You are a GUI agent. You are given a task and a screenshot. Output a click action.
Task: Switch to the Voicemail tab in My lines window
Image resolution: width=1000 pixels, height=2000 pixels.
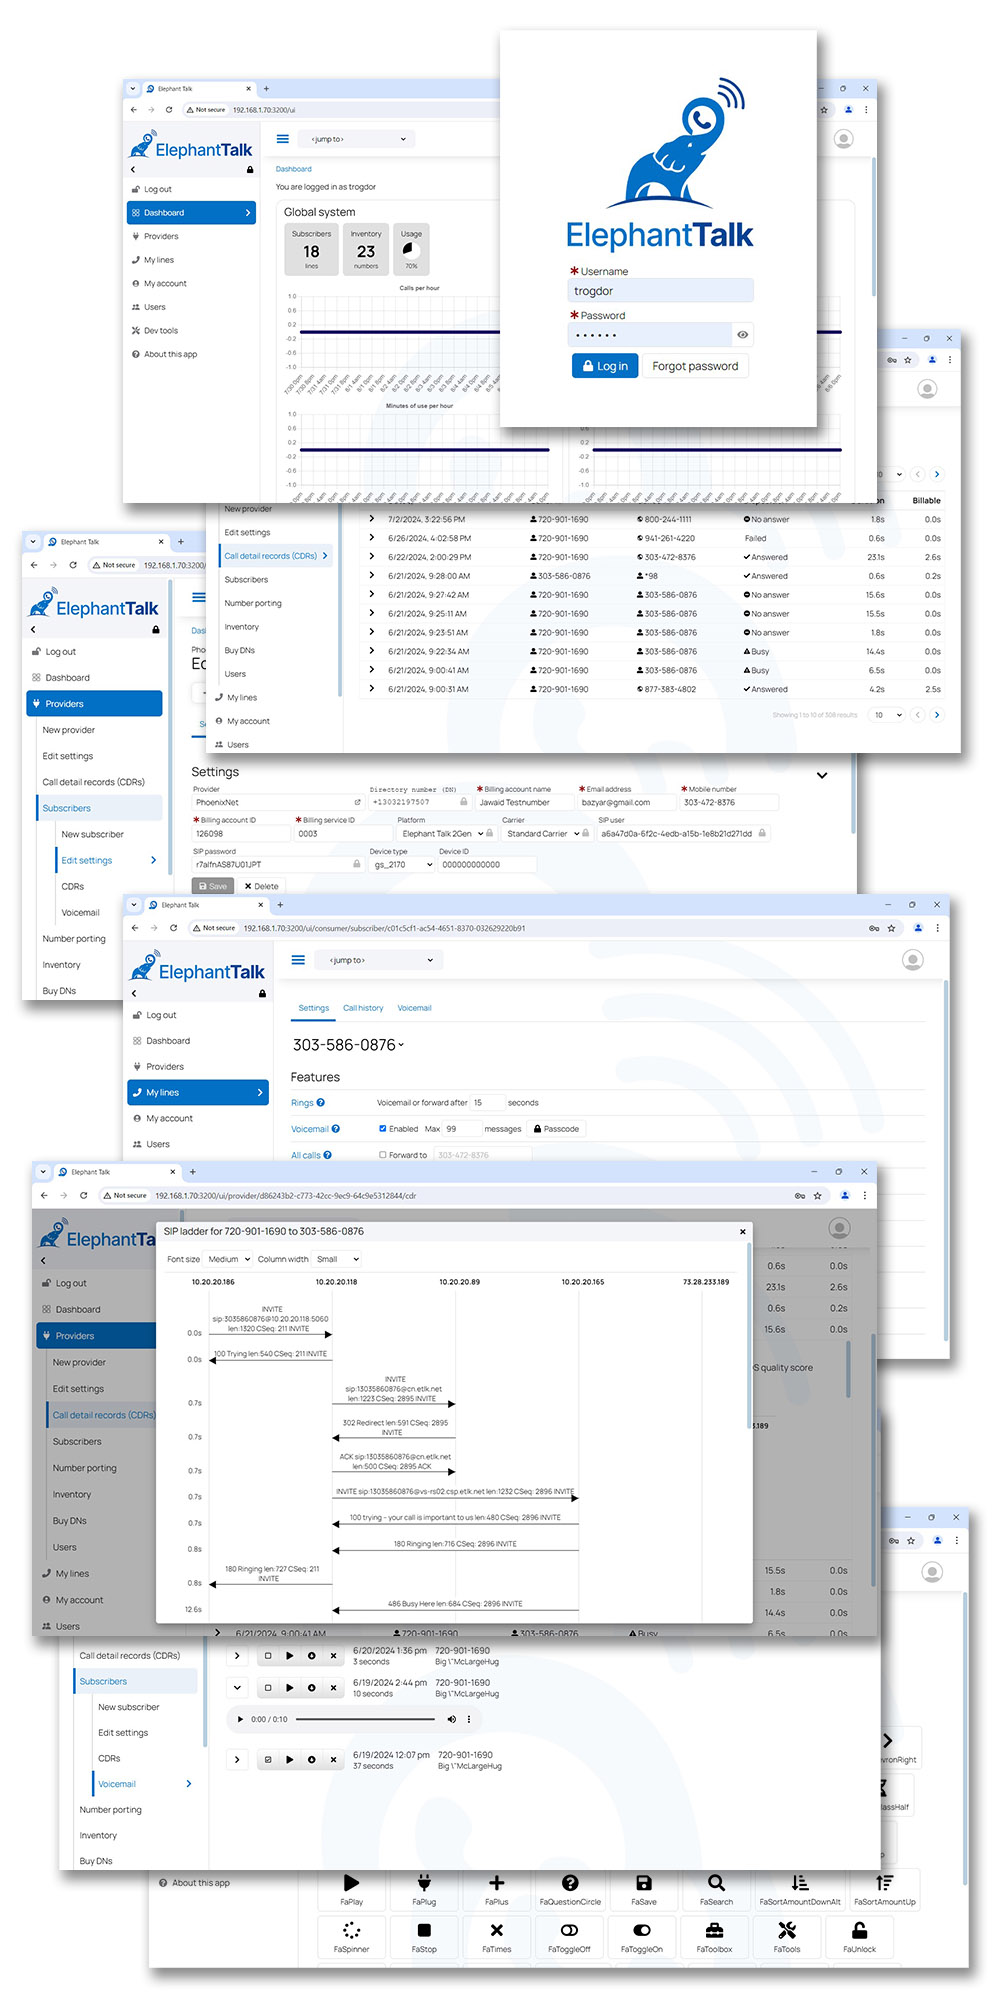tap(414, 1008)
